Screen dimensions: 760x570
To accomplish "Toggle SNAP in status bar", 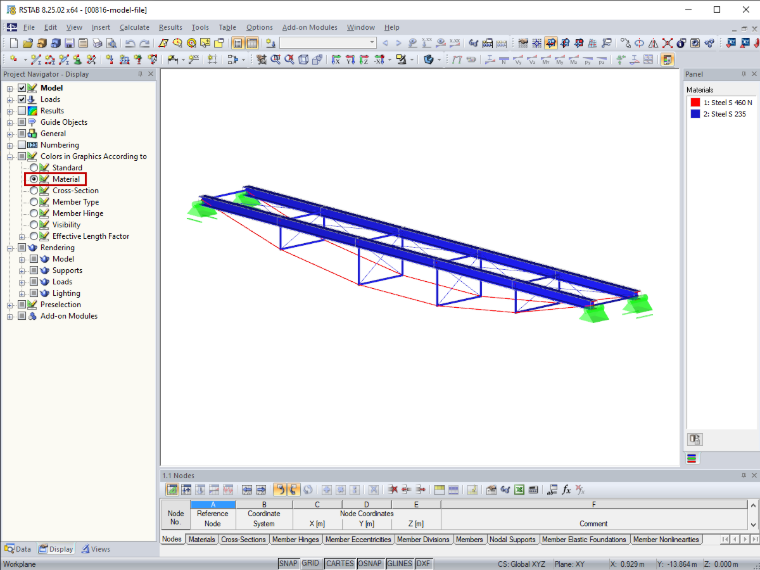I will (288, 563).
